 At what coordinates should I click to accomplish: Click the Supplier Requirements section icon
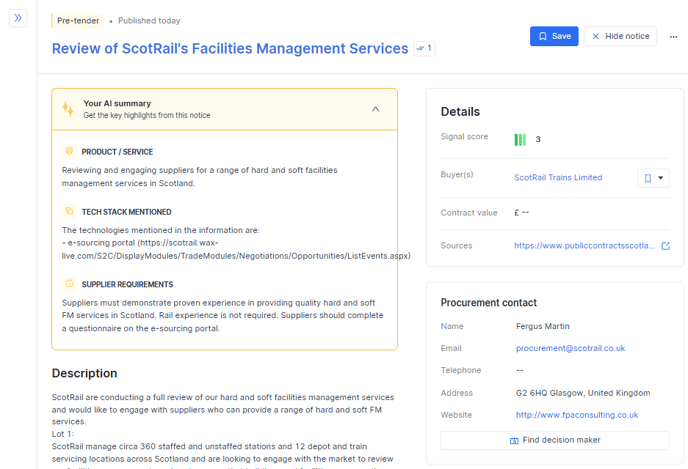click(69, 284)
